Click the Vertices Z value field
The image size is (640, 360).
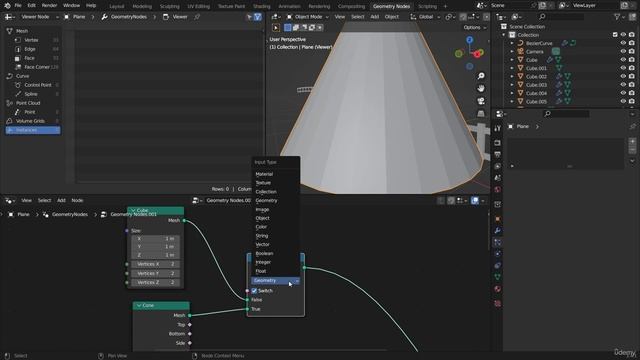tap(156, 282)
